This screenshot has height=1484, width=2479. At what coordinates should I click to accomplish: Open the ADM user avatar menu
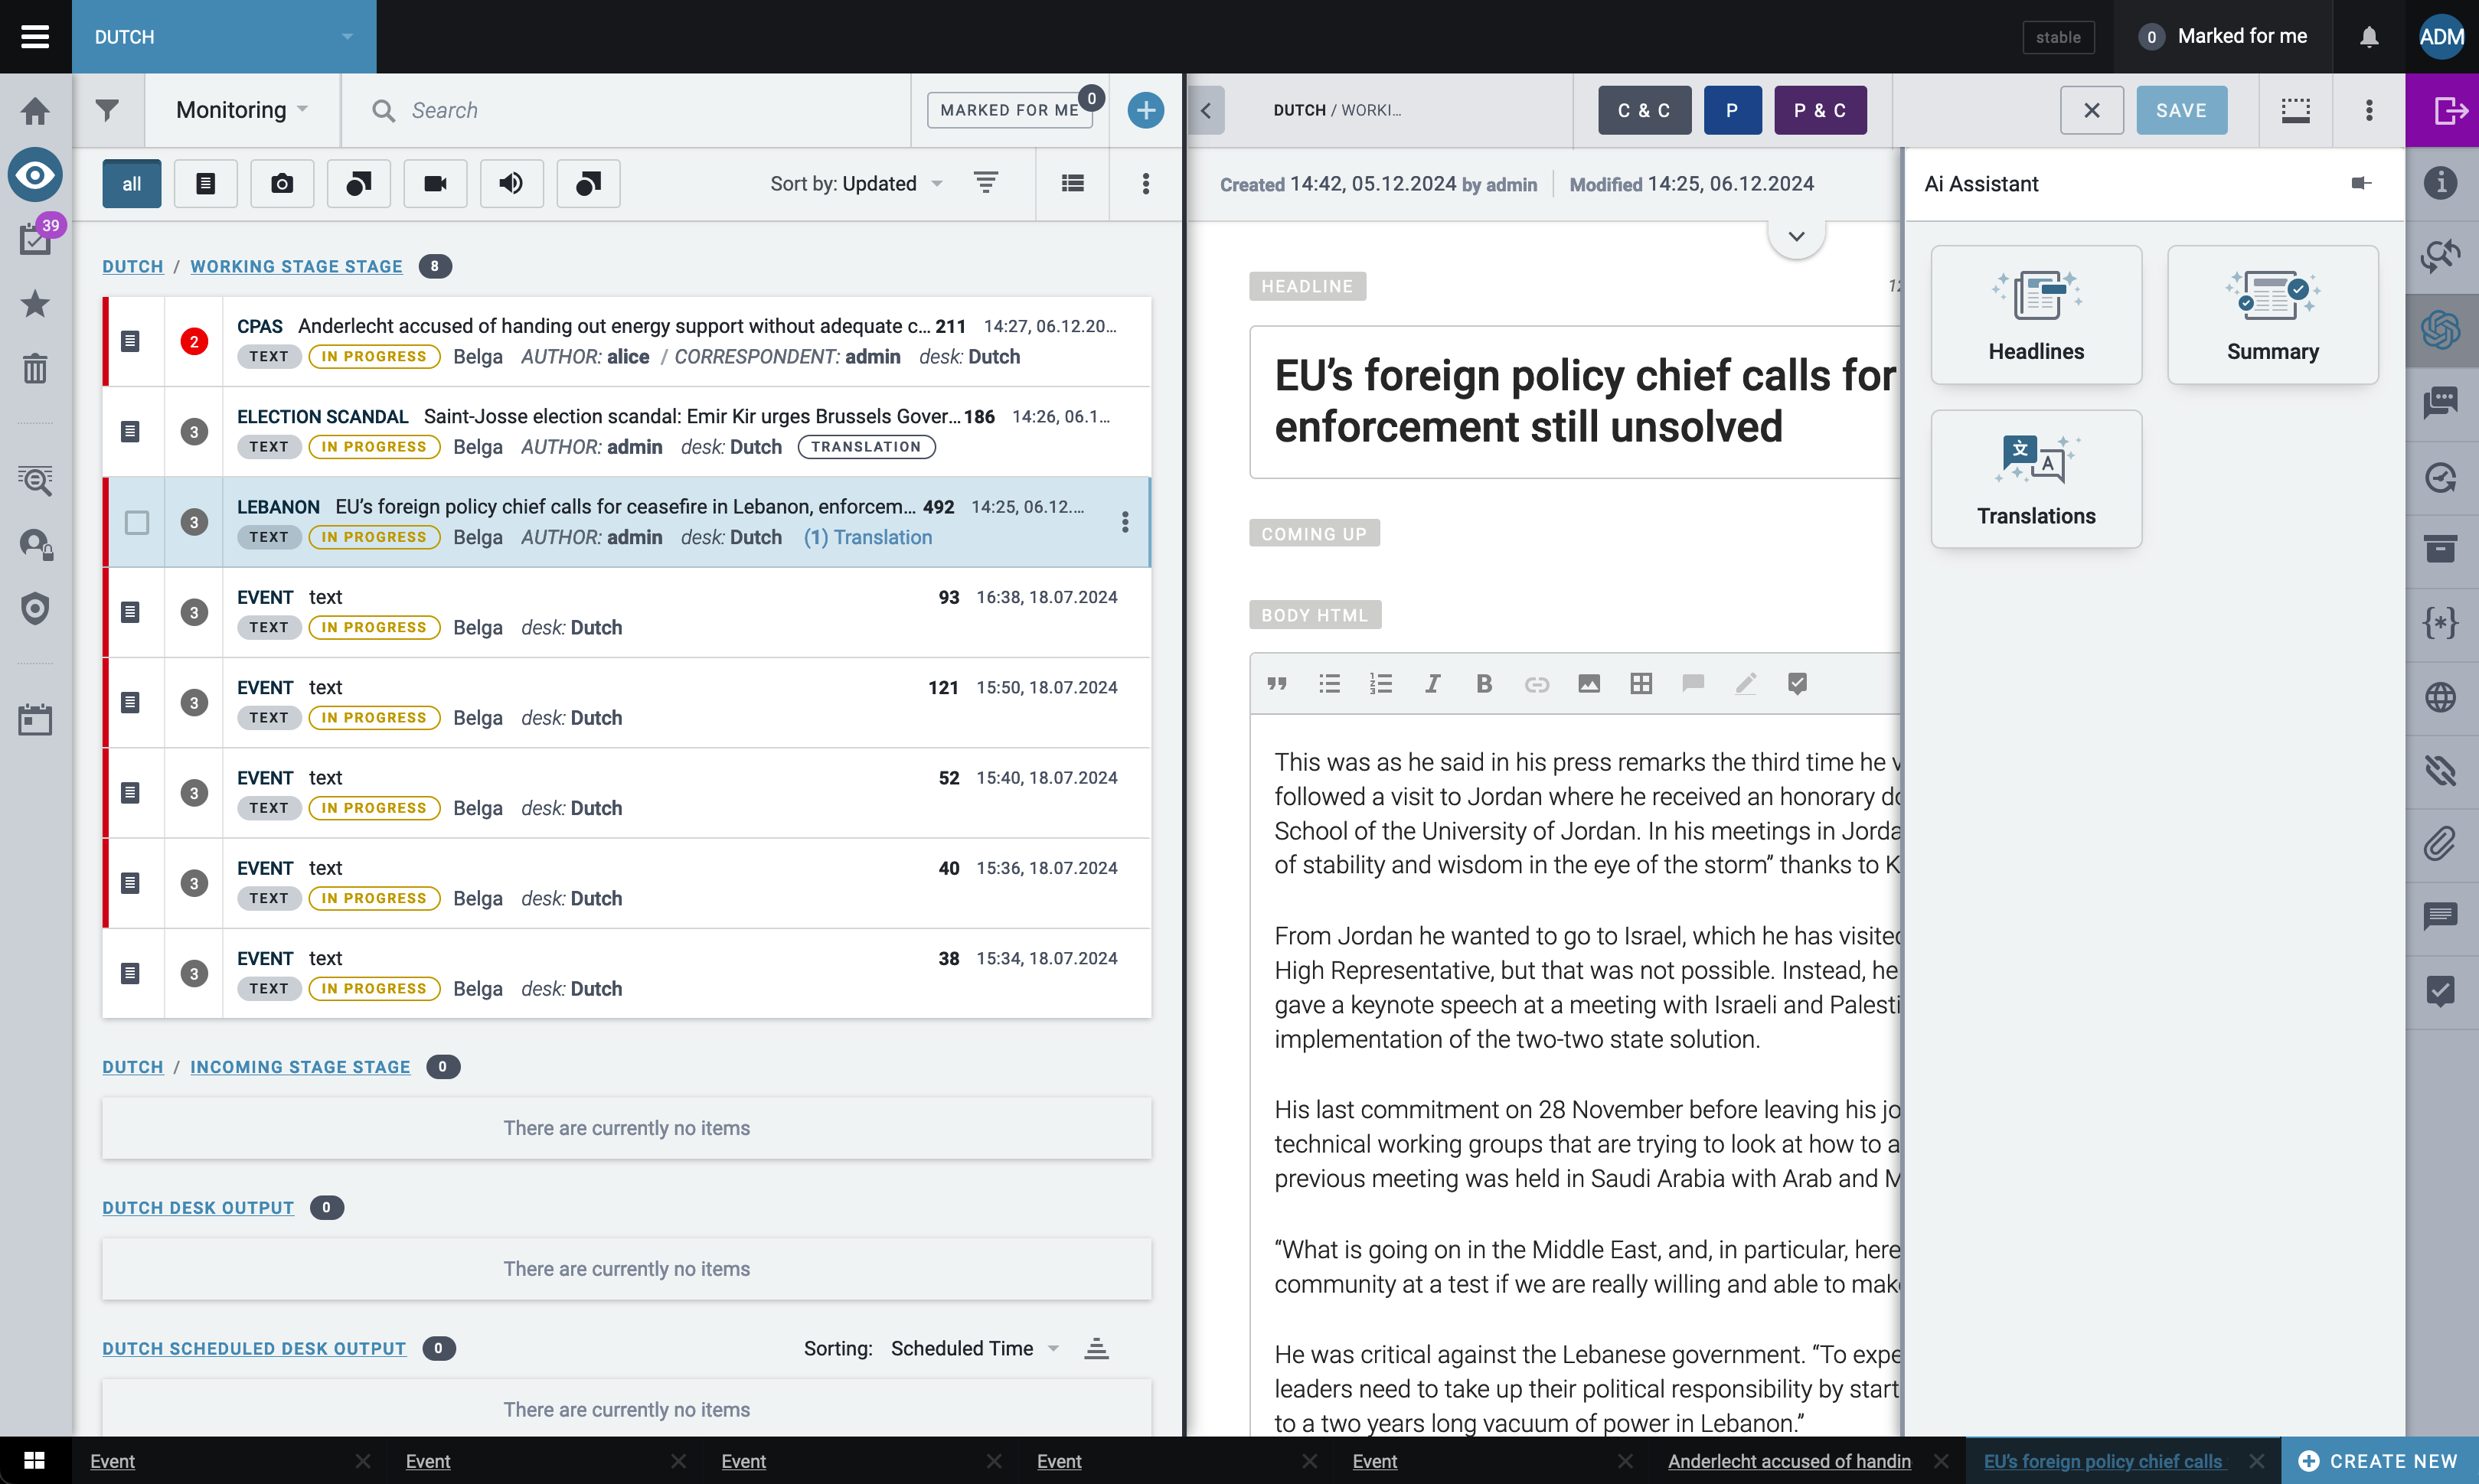(2441, 37)
